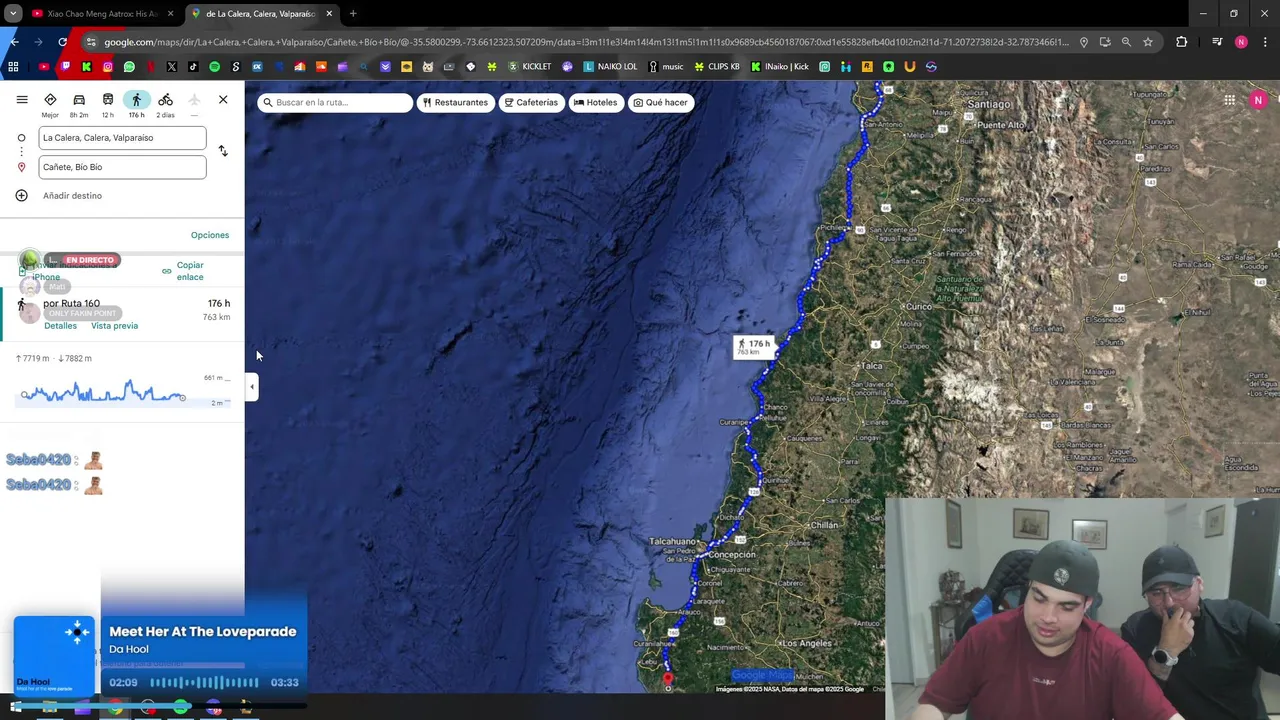Select cycling mode showing 2 días
The image size is (1280, 720).
[x=165, y=104]
